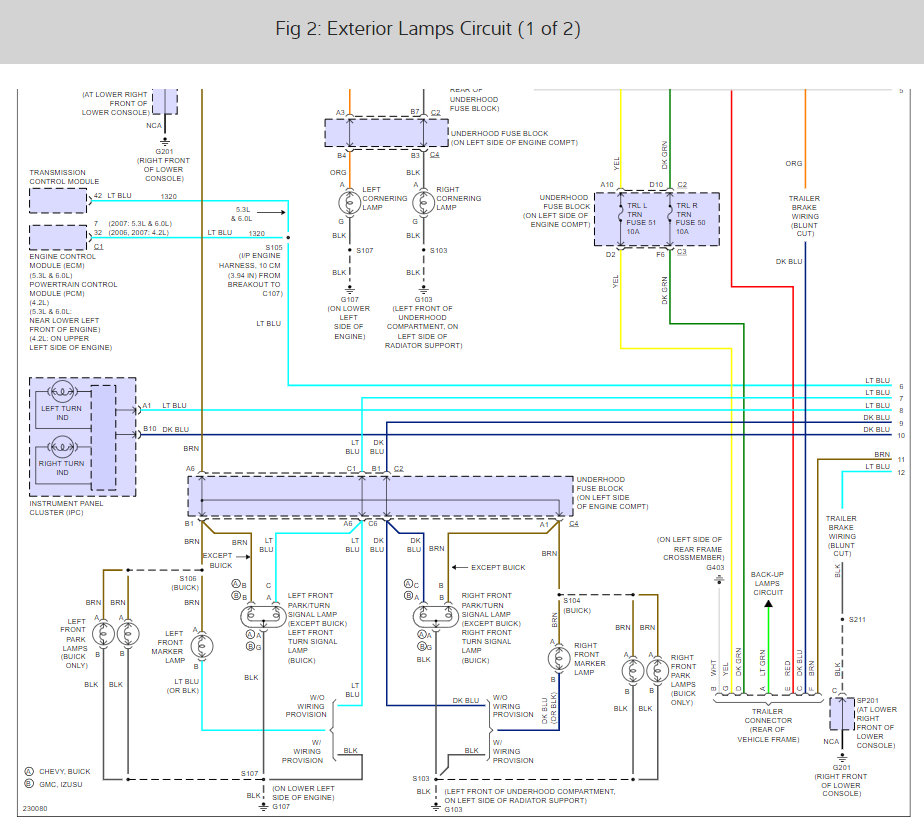924x827 pixels.
Task: Select the SP201 splice pack box
Action: coord(842,714)
